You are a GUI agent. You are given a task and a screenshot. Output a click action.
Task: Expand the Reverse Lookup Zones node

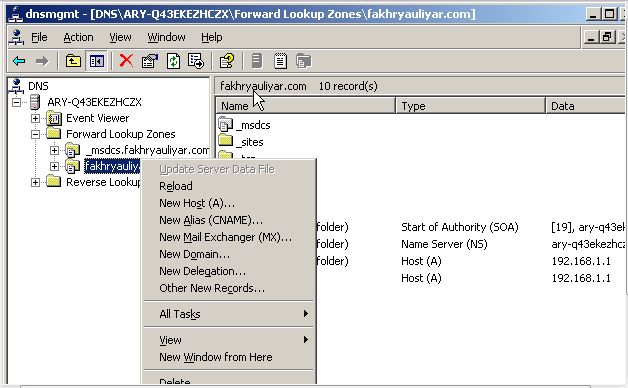[36, 183]
